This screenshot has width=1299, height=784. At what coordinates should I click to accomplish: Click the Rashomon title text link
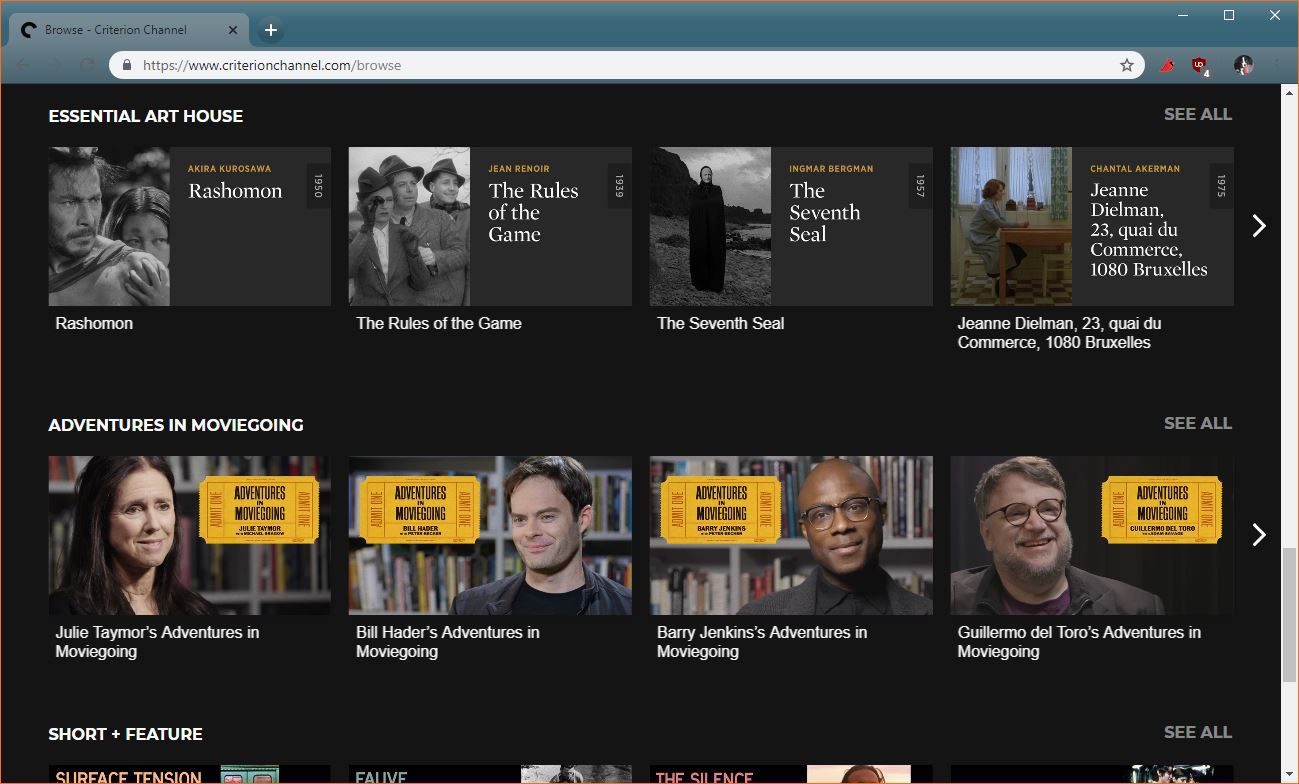[x=94, y=323]
